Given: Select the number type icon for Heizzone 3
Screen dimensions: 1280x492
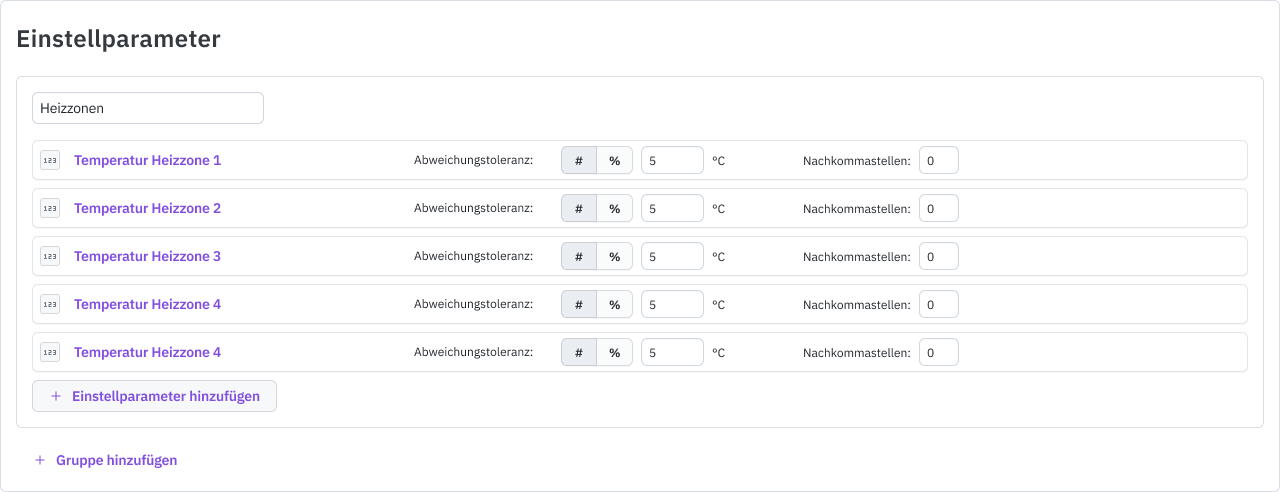Looking at the screenshot, I should coord(50,256).
